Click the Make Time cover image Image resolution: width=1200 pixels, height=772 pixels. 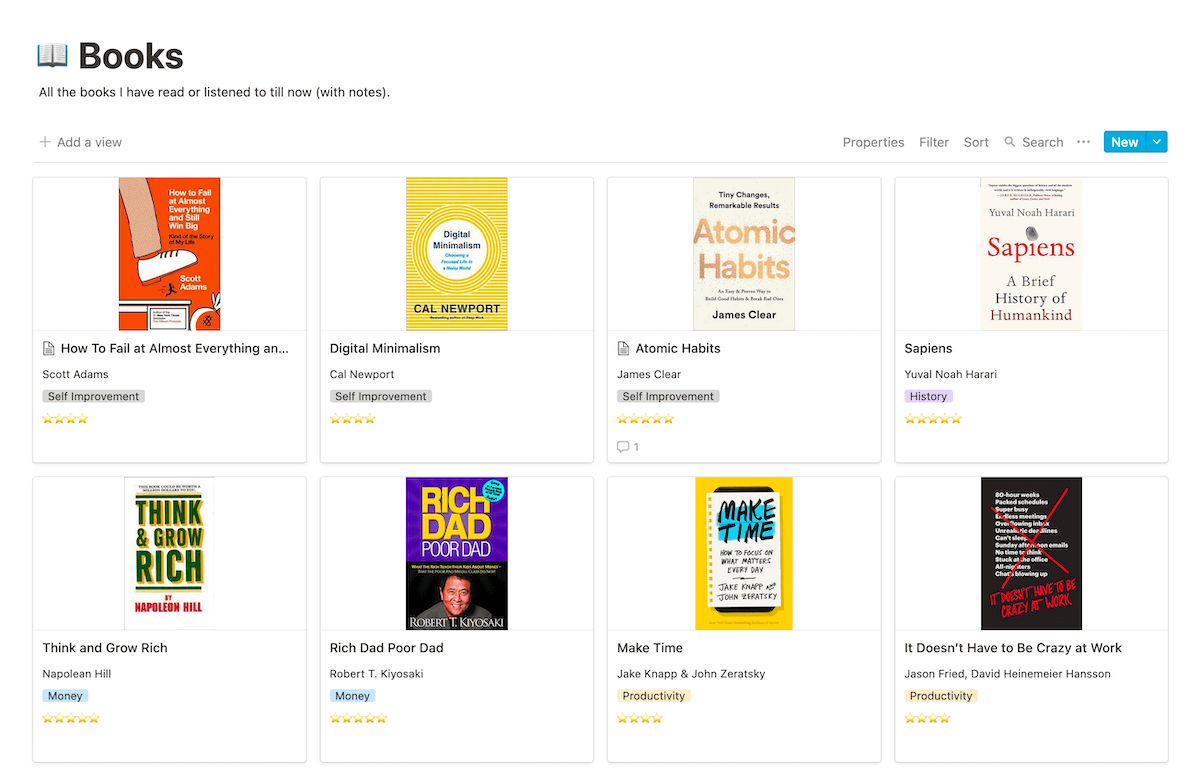pyautogui.click(x=743, y=553)
